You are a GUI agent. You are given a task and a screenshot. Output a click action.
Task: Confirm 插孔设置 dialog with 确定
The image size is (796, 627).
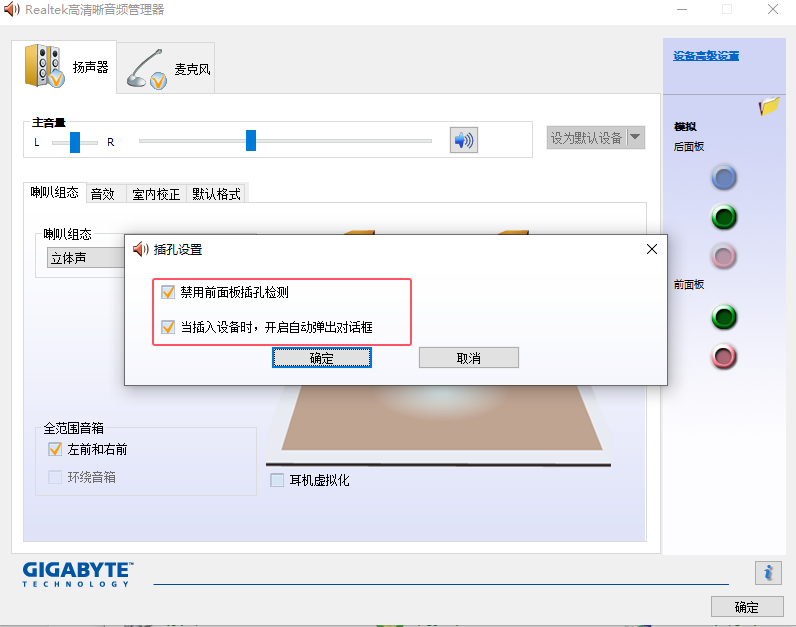coord(322,358)
